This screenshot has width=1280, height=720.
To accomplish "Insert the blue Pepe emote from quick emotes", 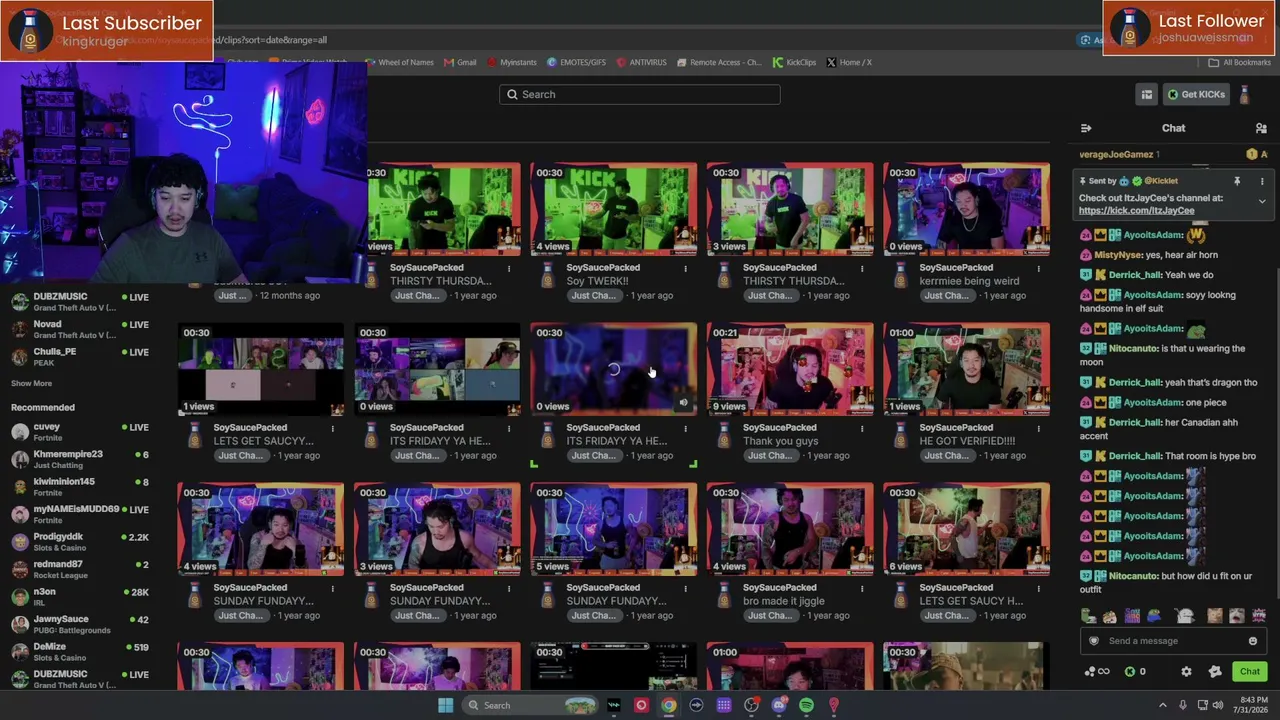I will (1155, 616).
